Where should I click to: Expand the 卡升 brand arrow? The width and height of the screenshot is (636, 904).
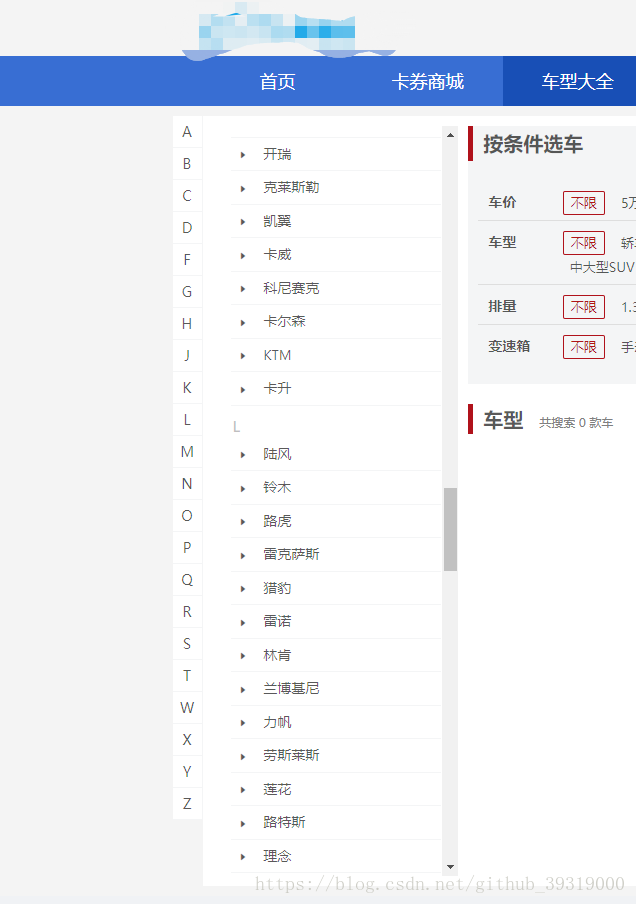click(x=243, y=389)
